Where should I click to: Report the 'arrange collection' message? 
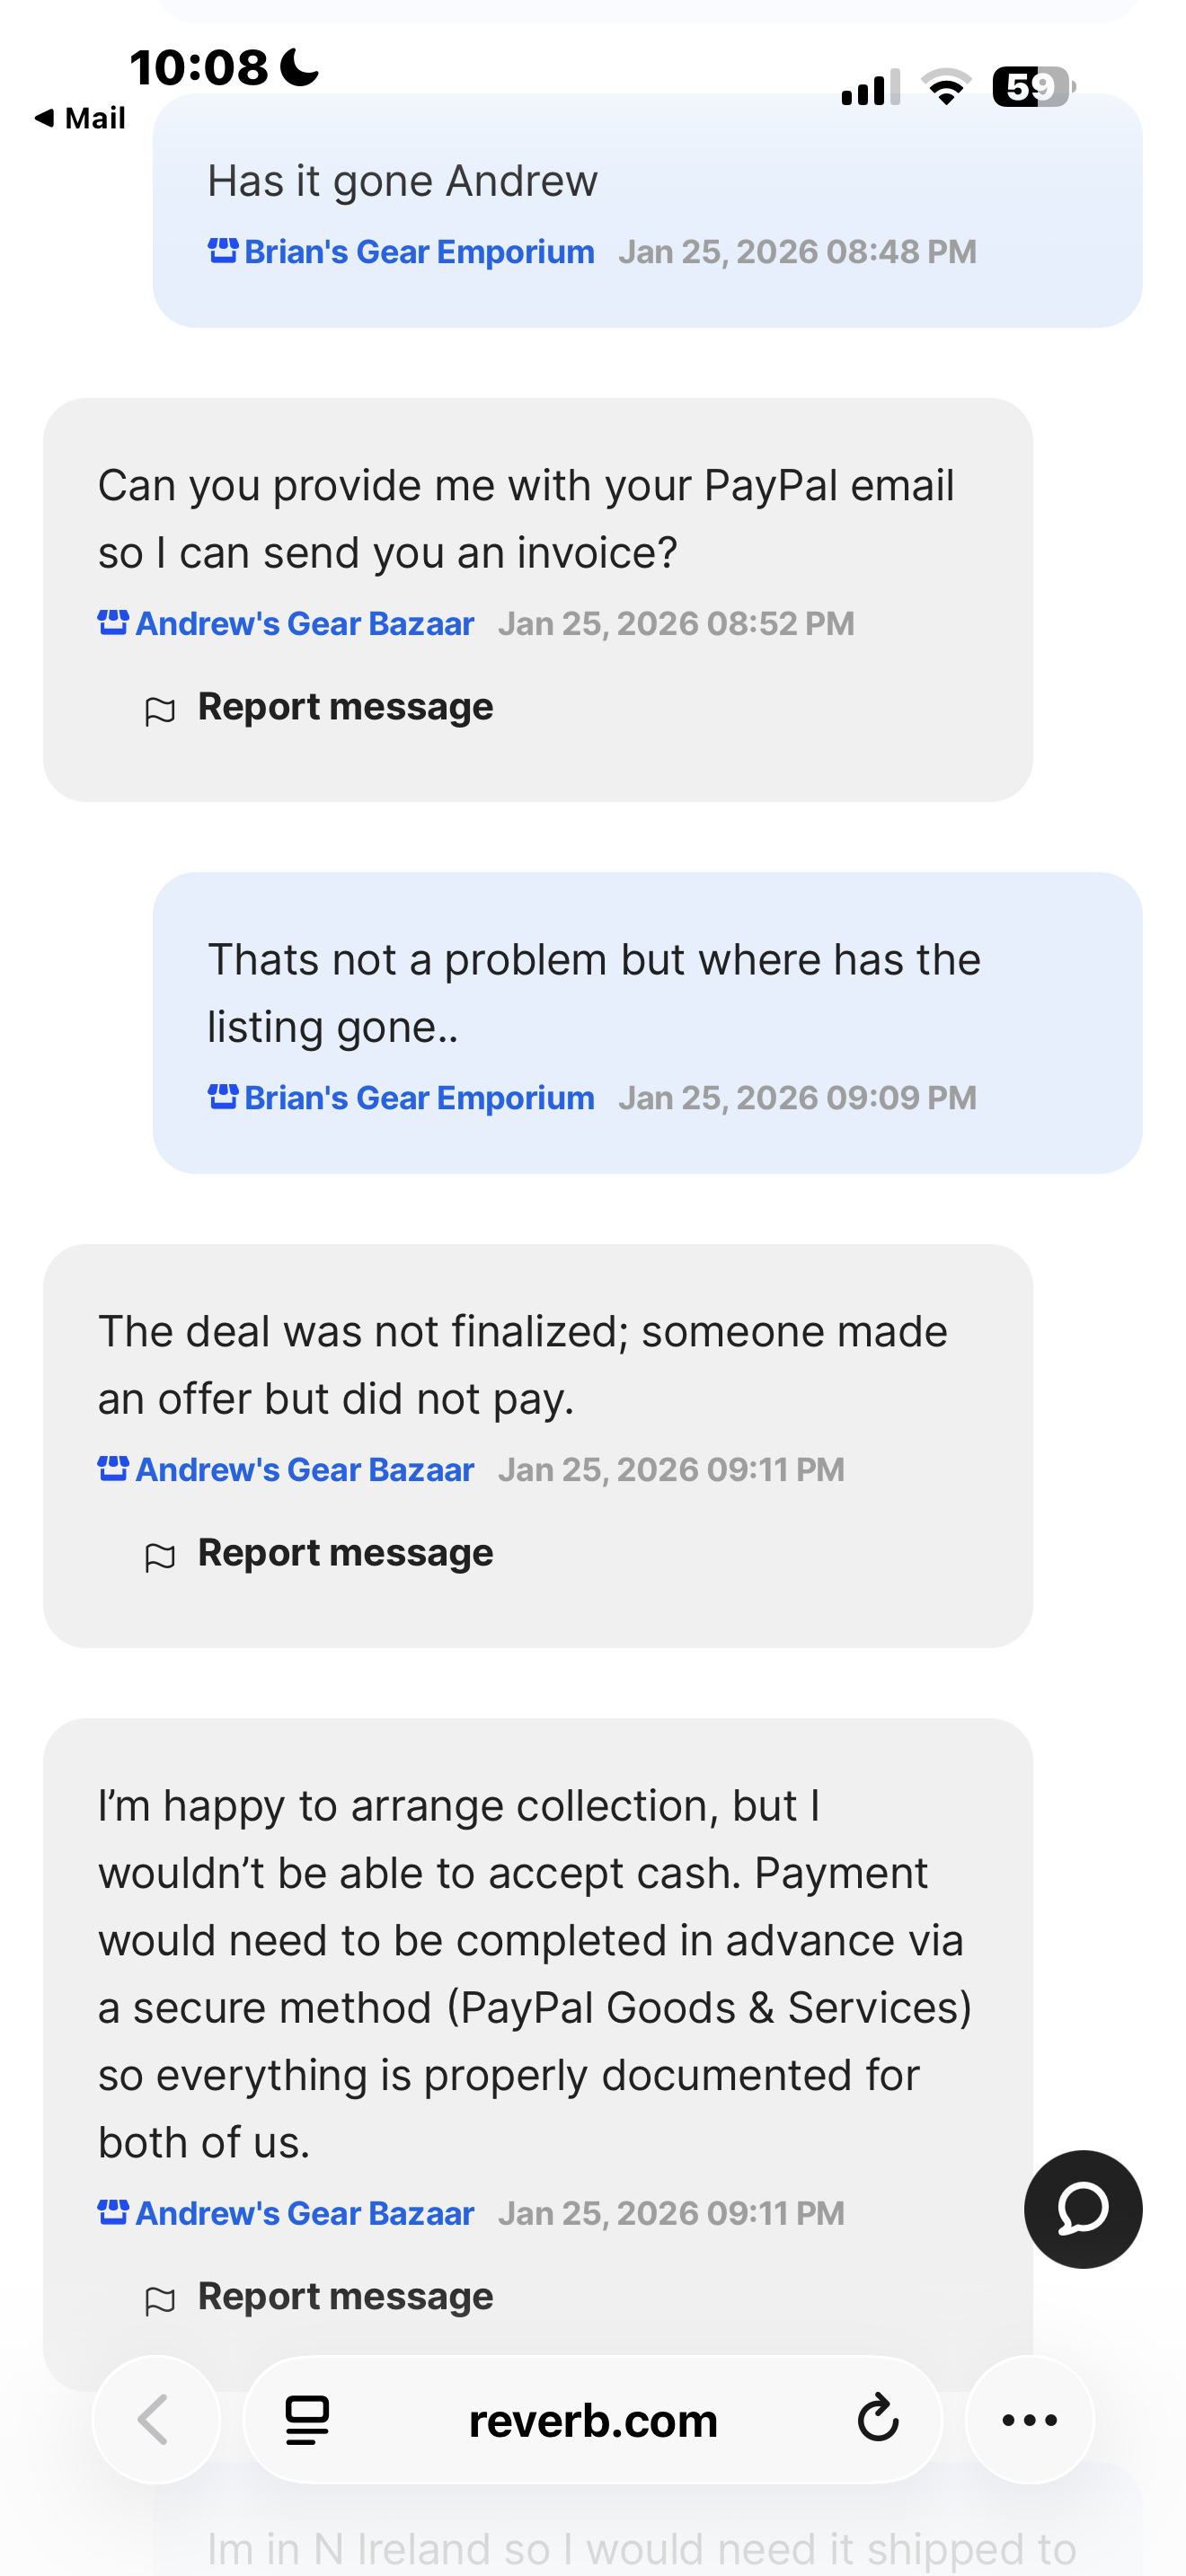(x=344, y=2296)
